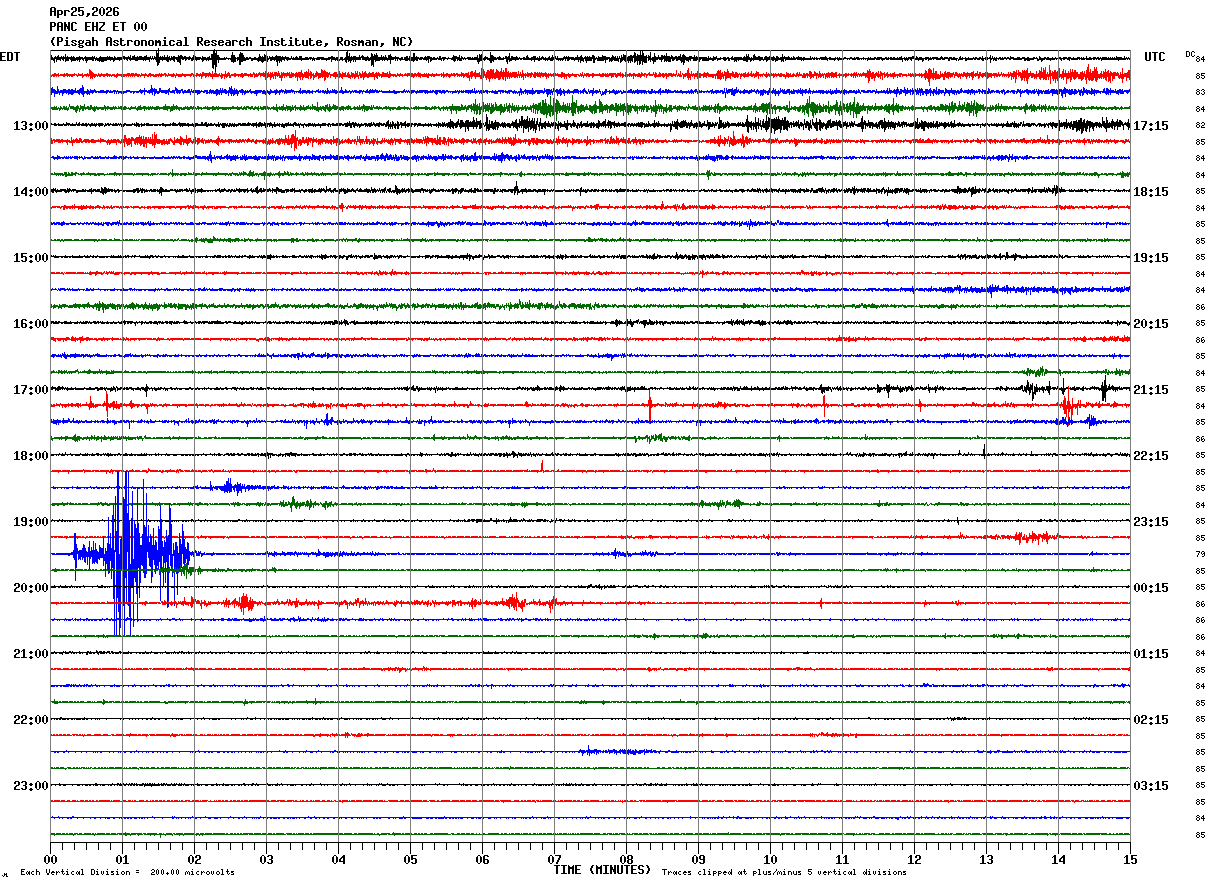Click the red spike near minute 08 at 17:15

650,407
